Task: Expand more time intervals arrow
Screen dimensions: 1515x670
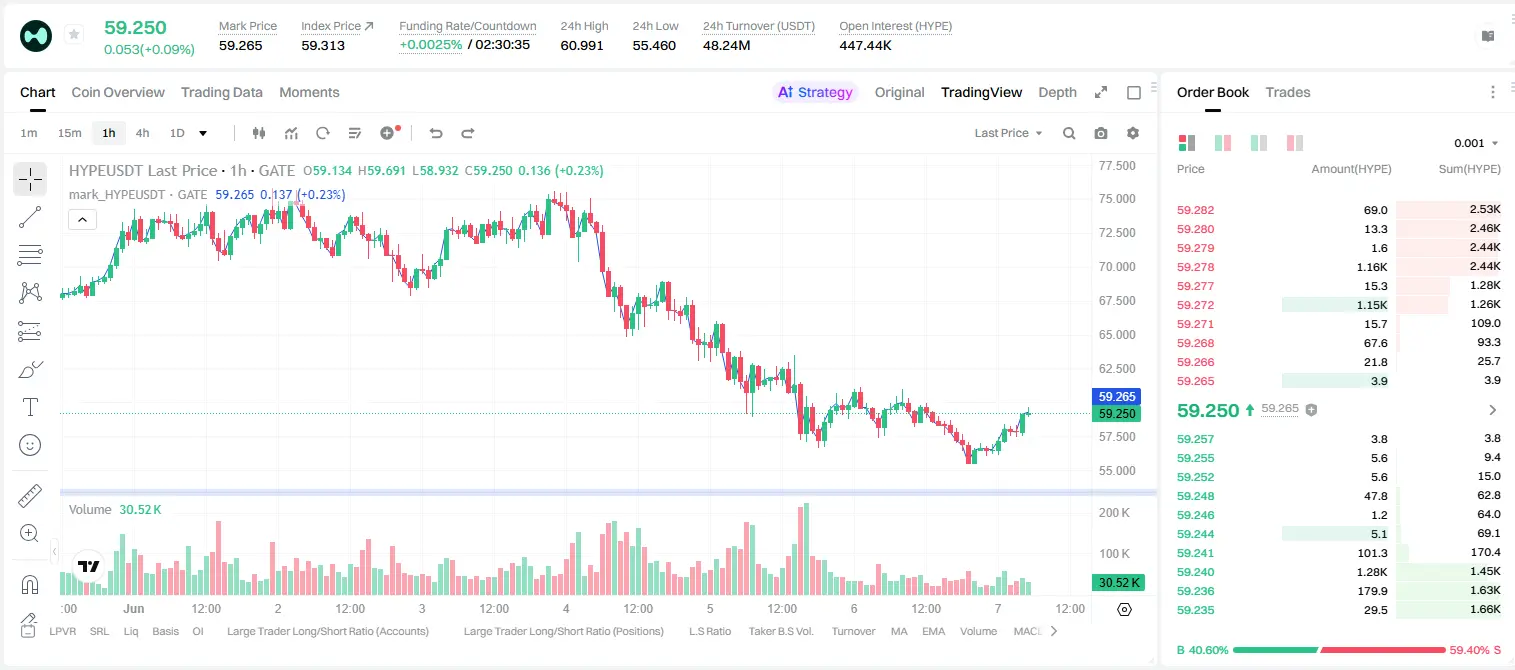Action: (203, 133)
